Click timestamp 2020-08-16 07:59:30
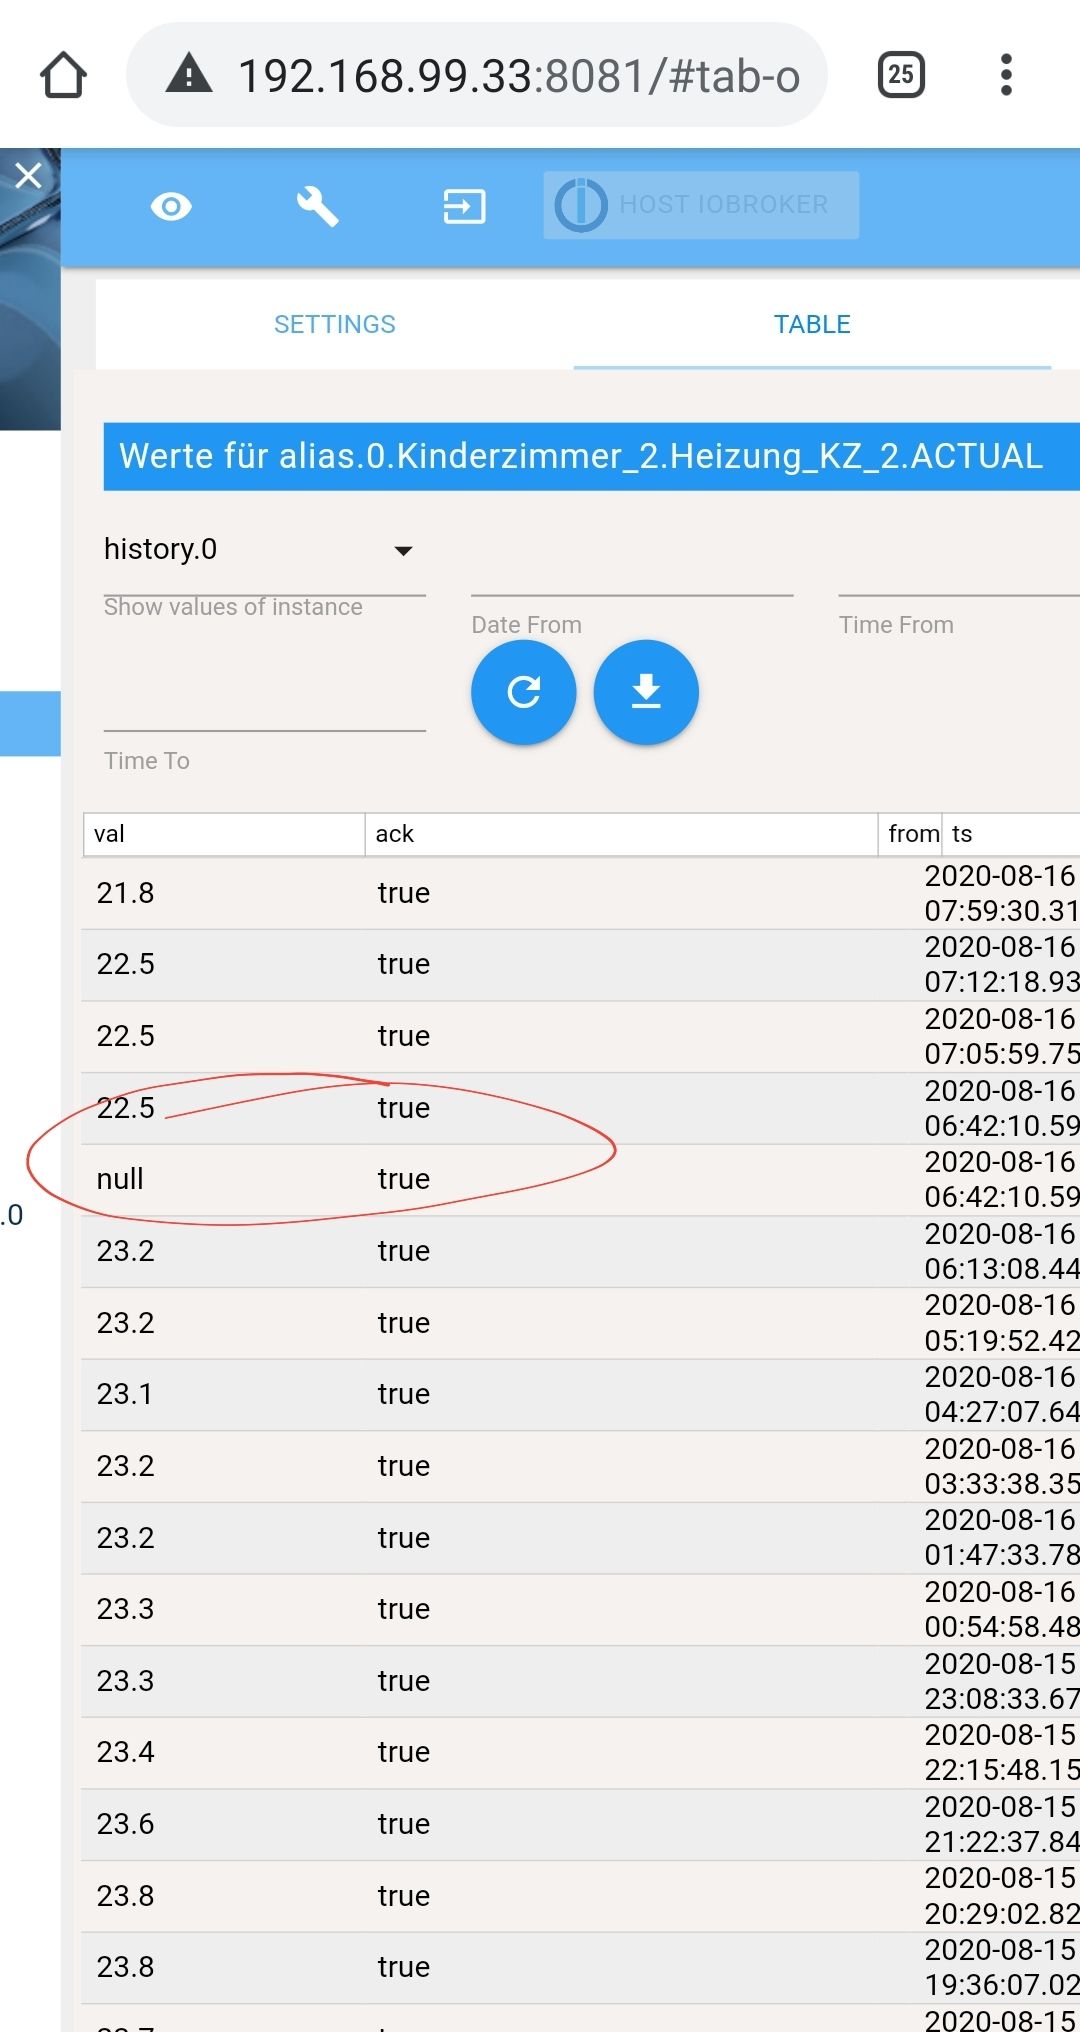Image resolution: width=1080 pixels, height=2032 pixels. (1001, 893)
